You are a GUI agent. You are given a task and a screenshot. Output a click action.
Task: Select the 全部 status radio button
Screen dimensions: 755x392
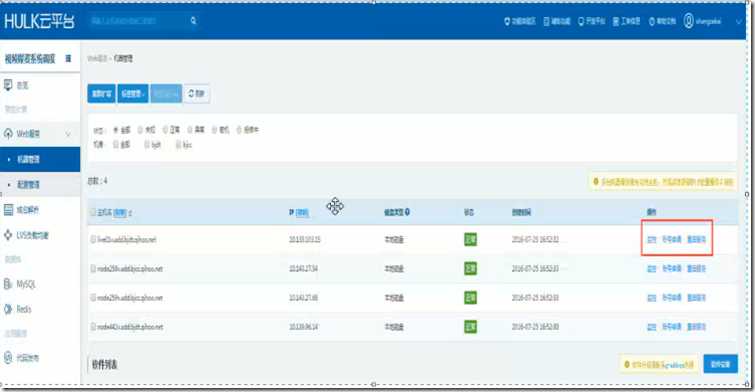(x=116, y=130)
